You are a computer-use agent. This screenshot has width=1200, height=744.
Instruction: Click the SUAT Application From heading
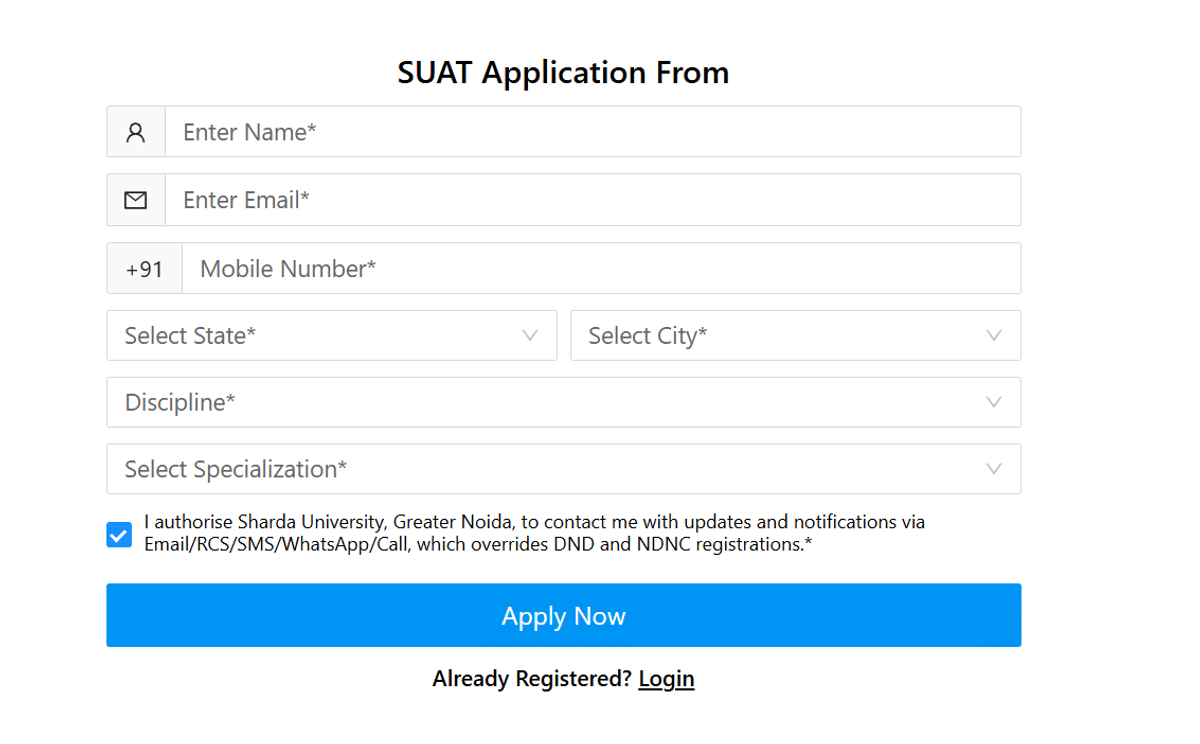(563, 72)
